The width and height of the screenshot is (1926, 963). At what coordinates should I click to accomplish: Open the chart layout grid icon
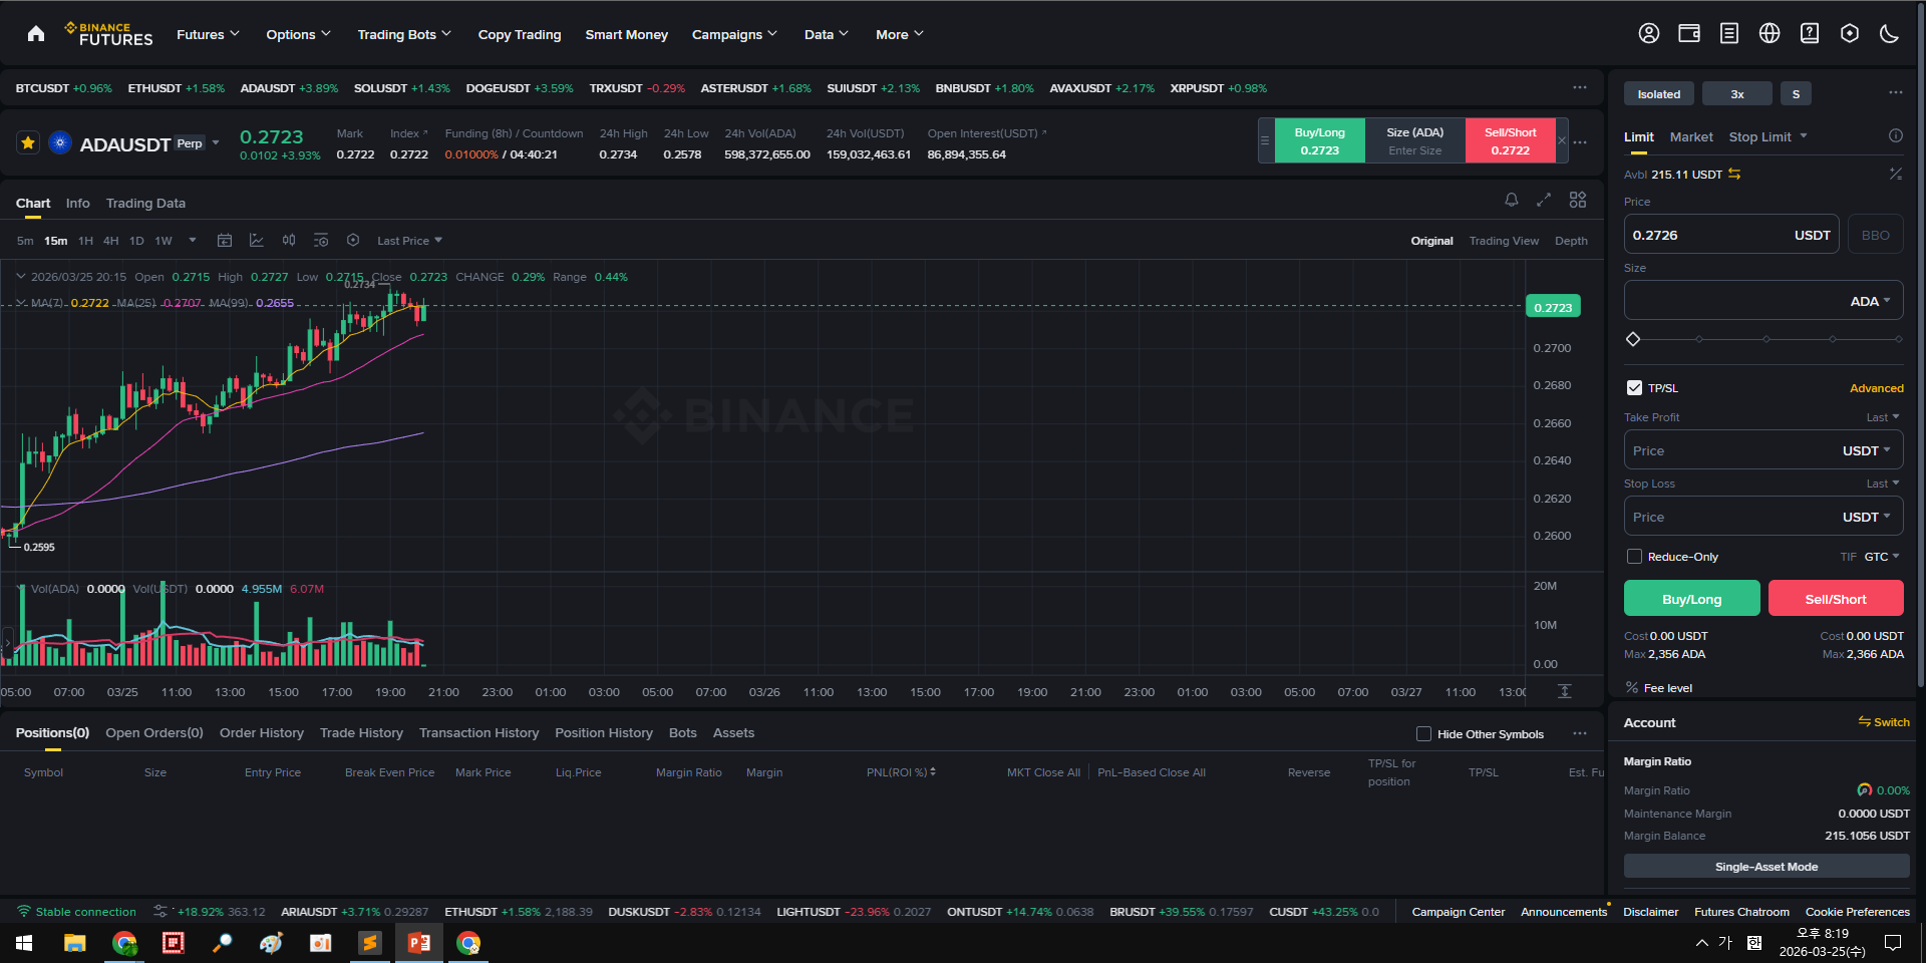tap(1578, 200)
